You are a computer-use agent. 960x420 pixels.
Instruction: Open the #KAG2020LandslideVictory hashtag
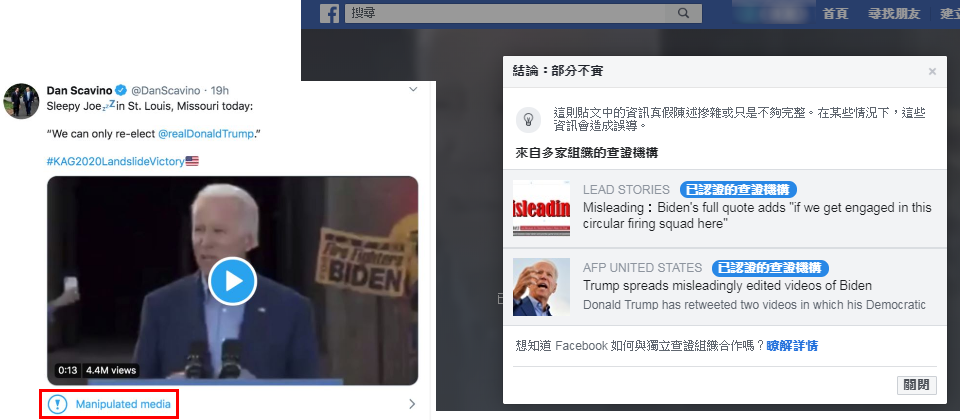tap(115, 162)
